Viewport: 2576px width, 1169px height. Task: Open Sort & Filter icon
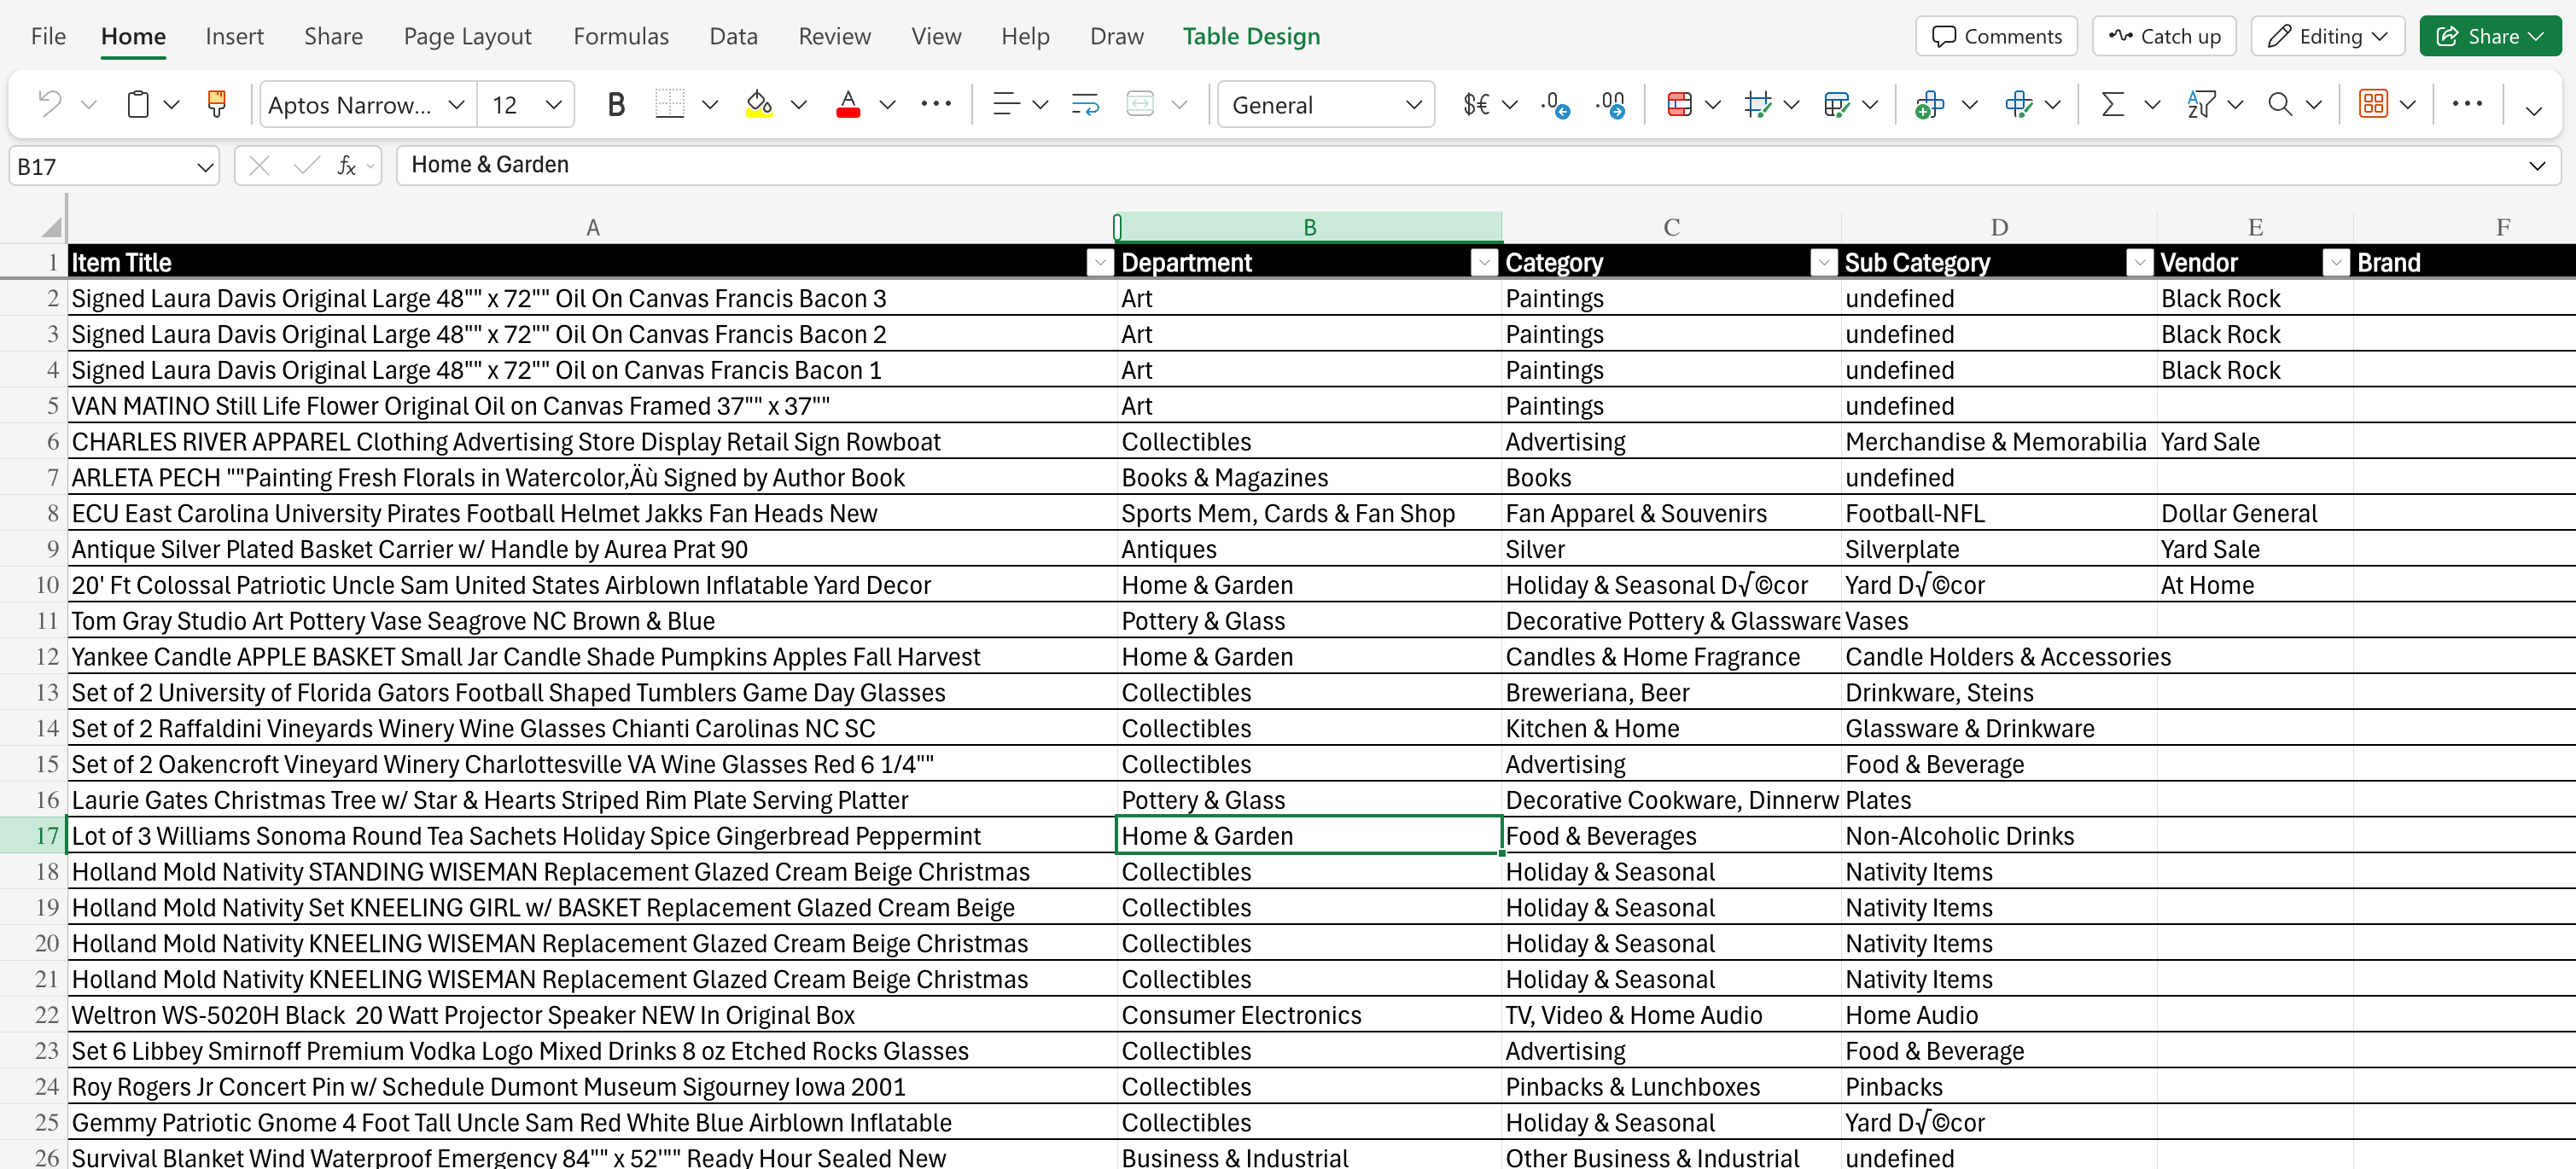[x=2201, y=104]
